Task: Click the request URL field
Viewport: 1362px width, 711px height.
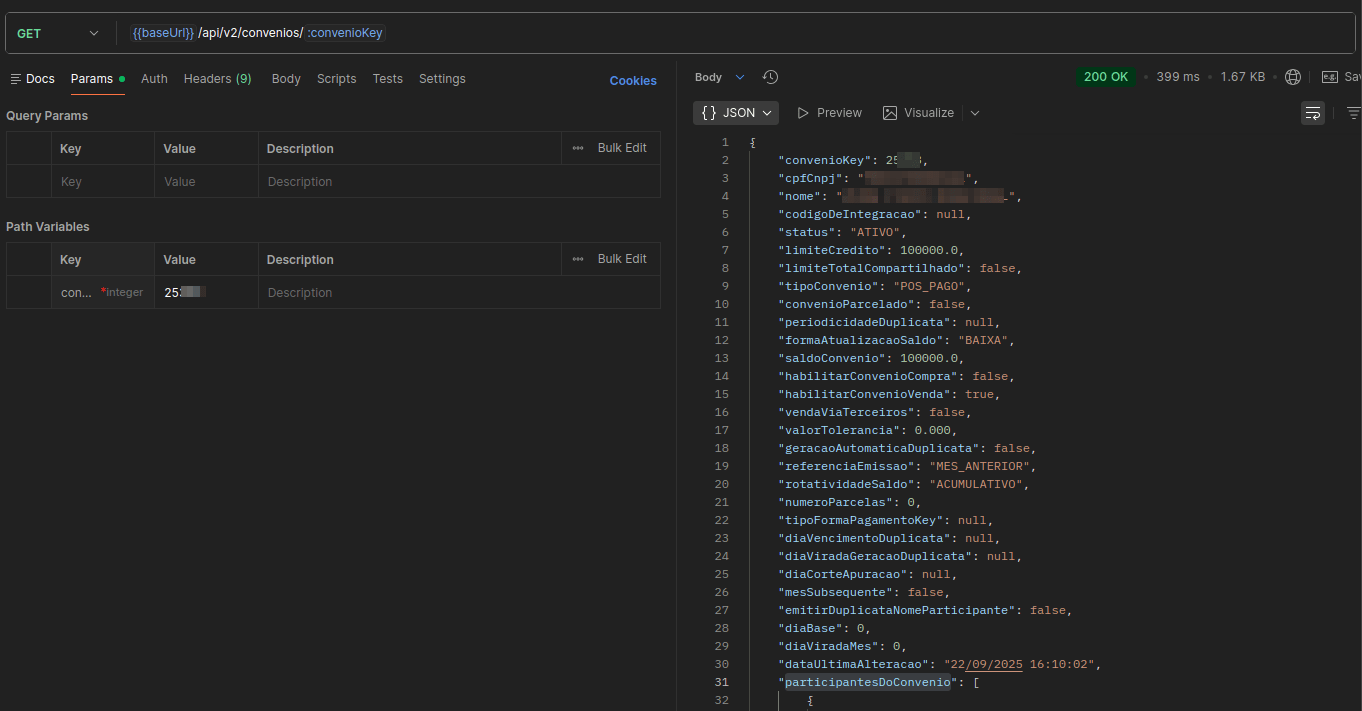Action: point(740,33)
